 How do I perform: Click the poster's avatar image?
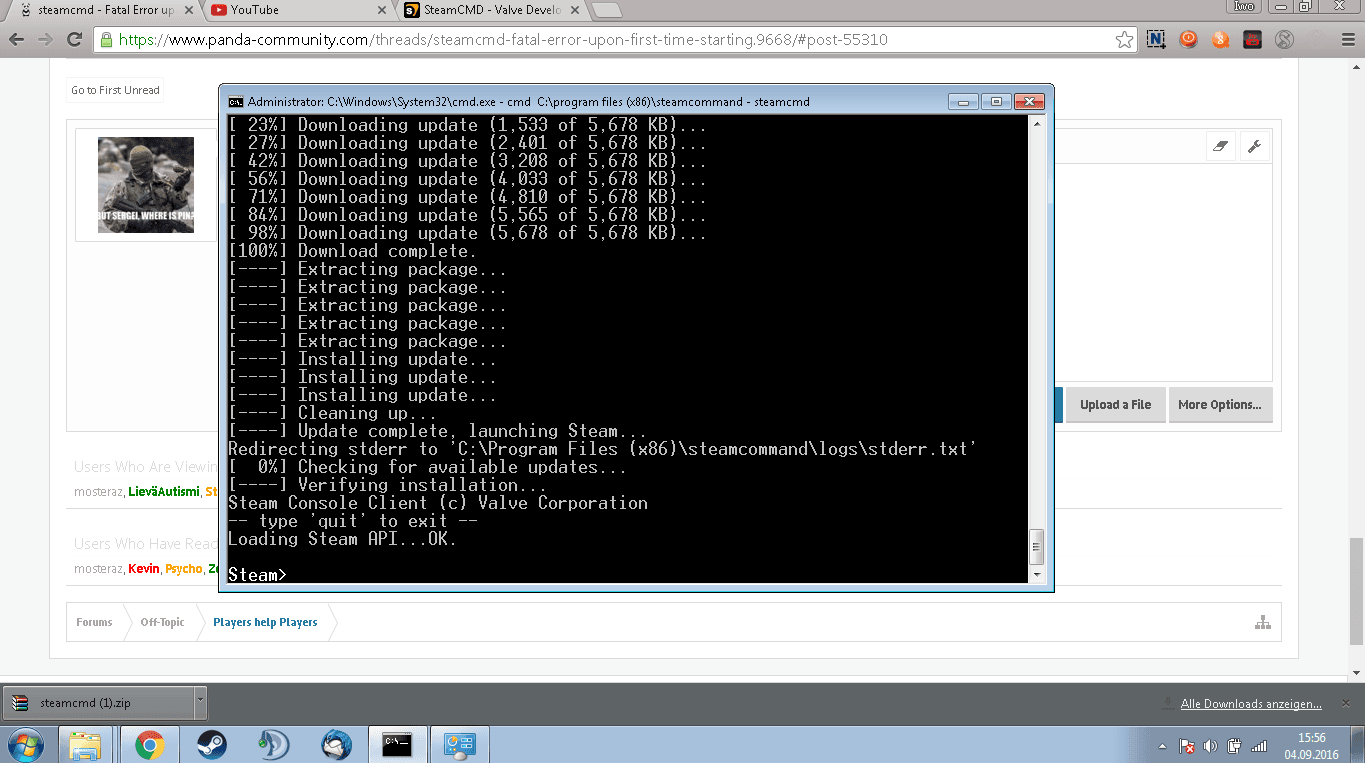coord(146,185)
